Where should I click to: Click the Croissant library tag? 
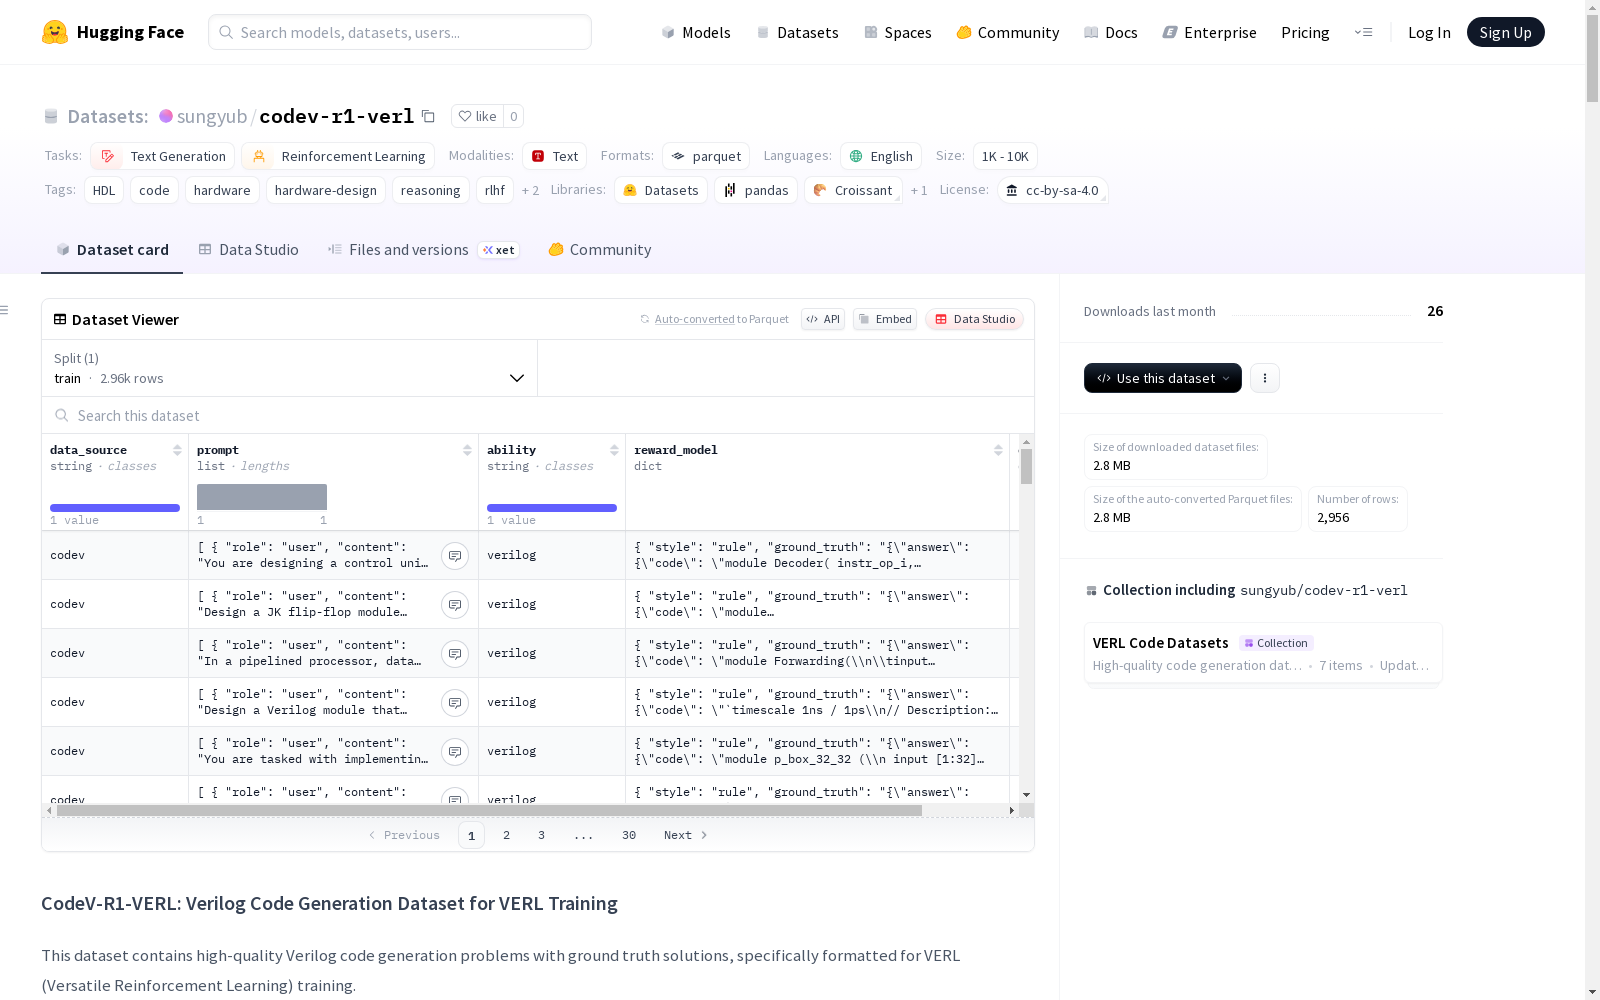coord(853,190)
